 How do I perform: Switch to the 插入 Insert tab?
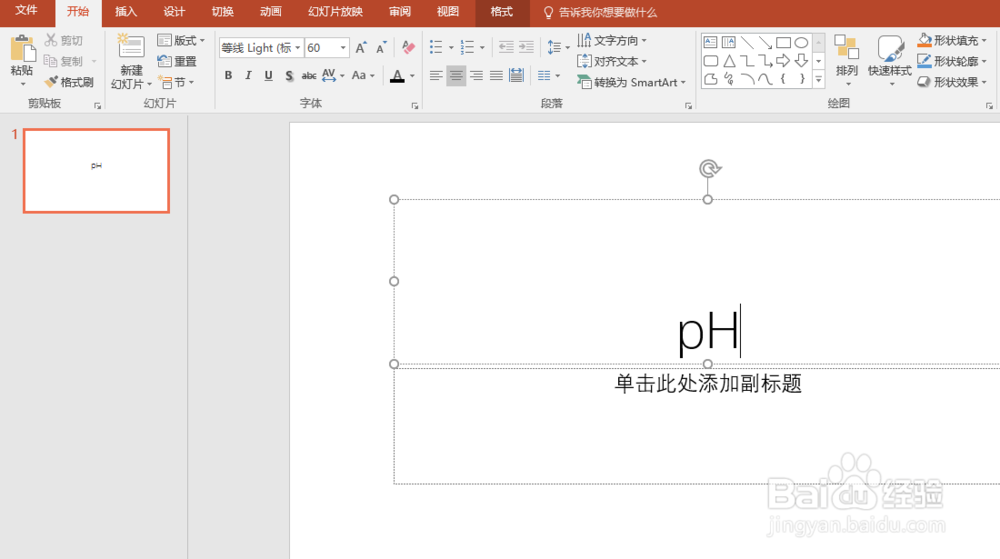tap(126, 11)
